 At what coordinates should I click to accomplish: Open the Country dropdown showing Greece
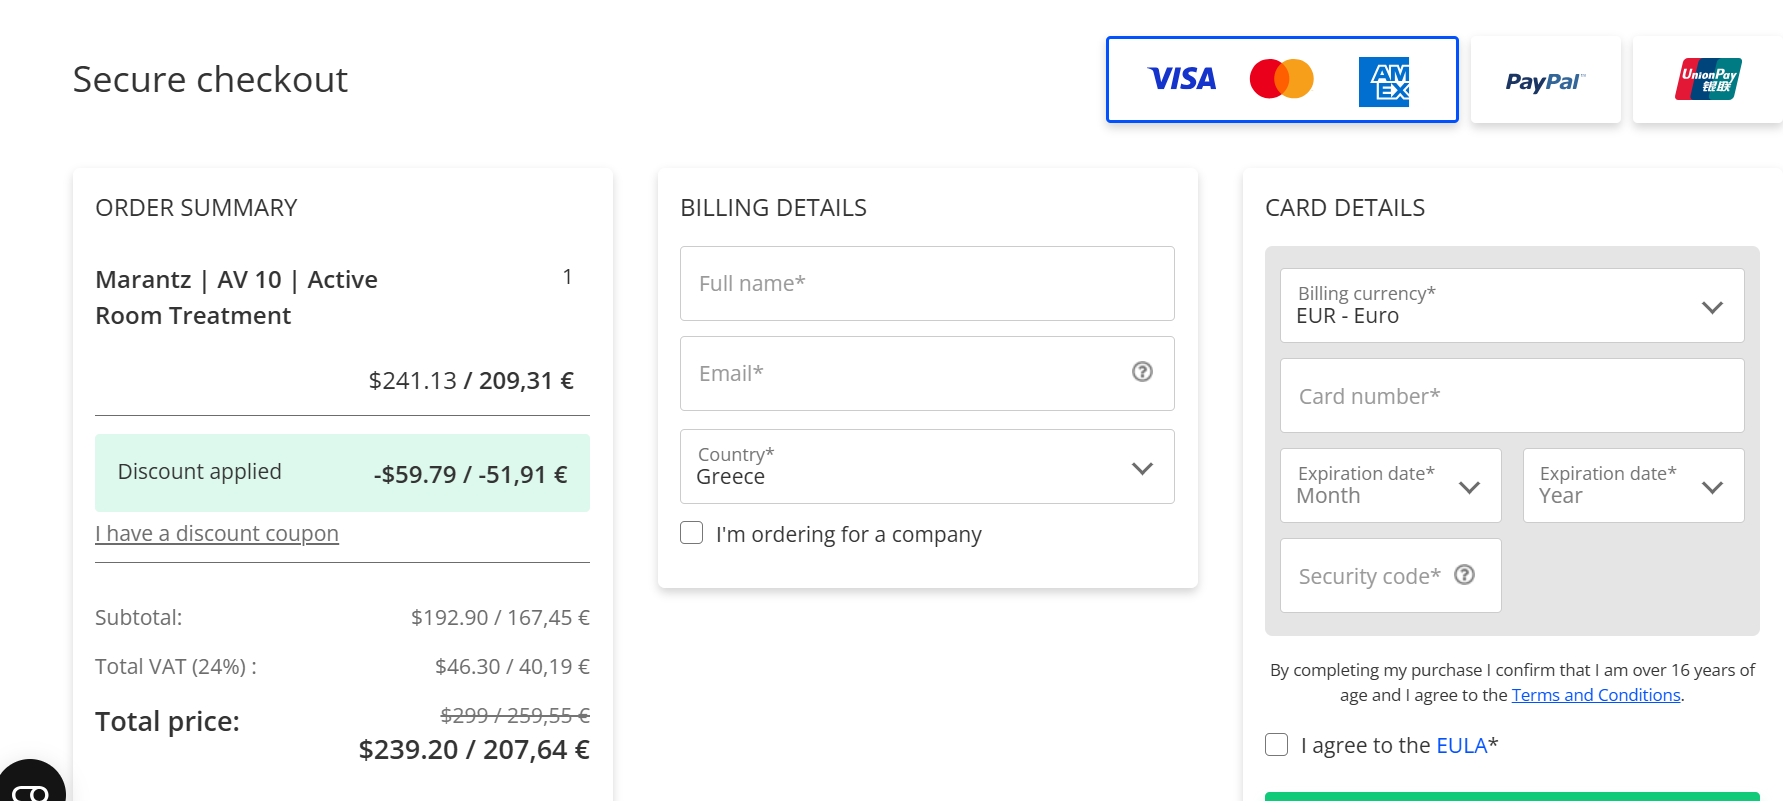[927, 467]
